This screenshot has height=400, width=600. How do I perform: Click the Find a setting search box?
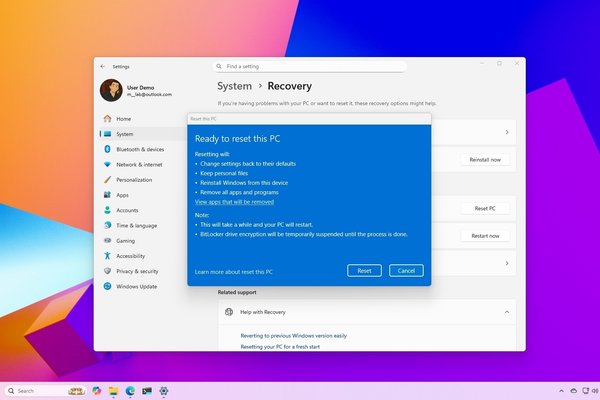tap(310, 66)
